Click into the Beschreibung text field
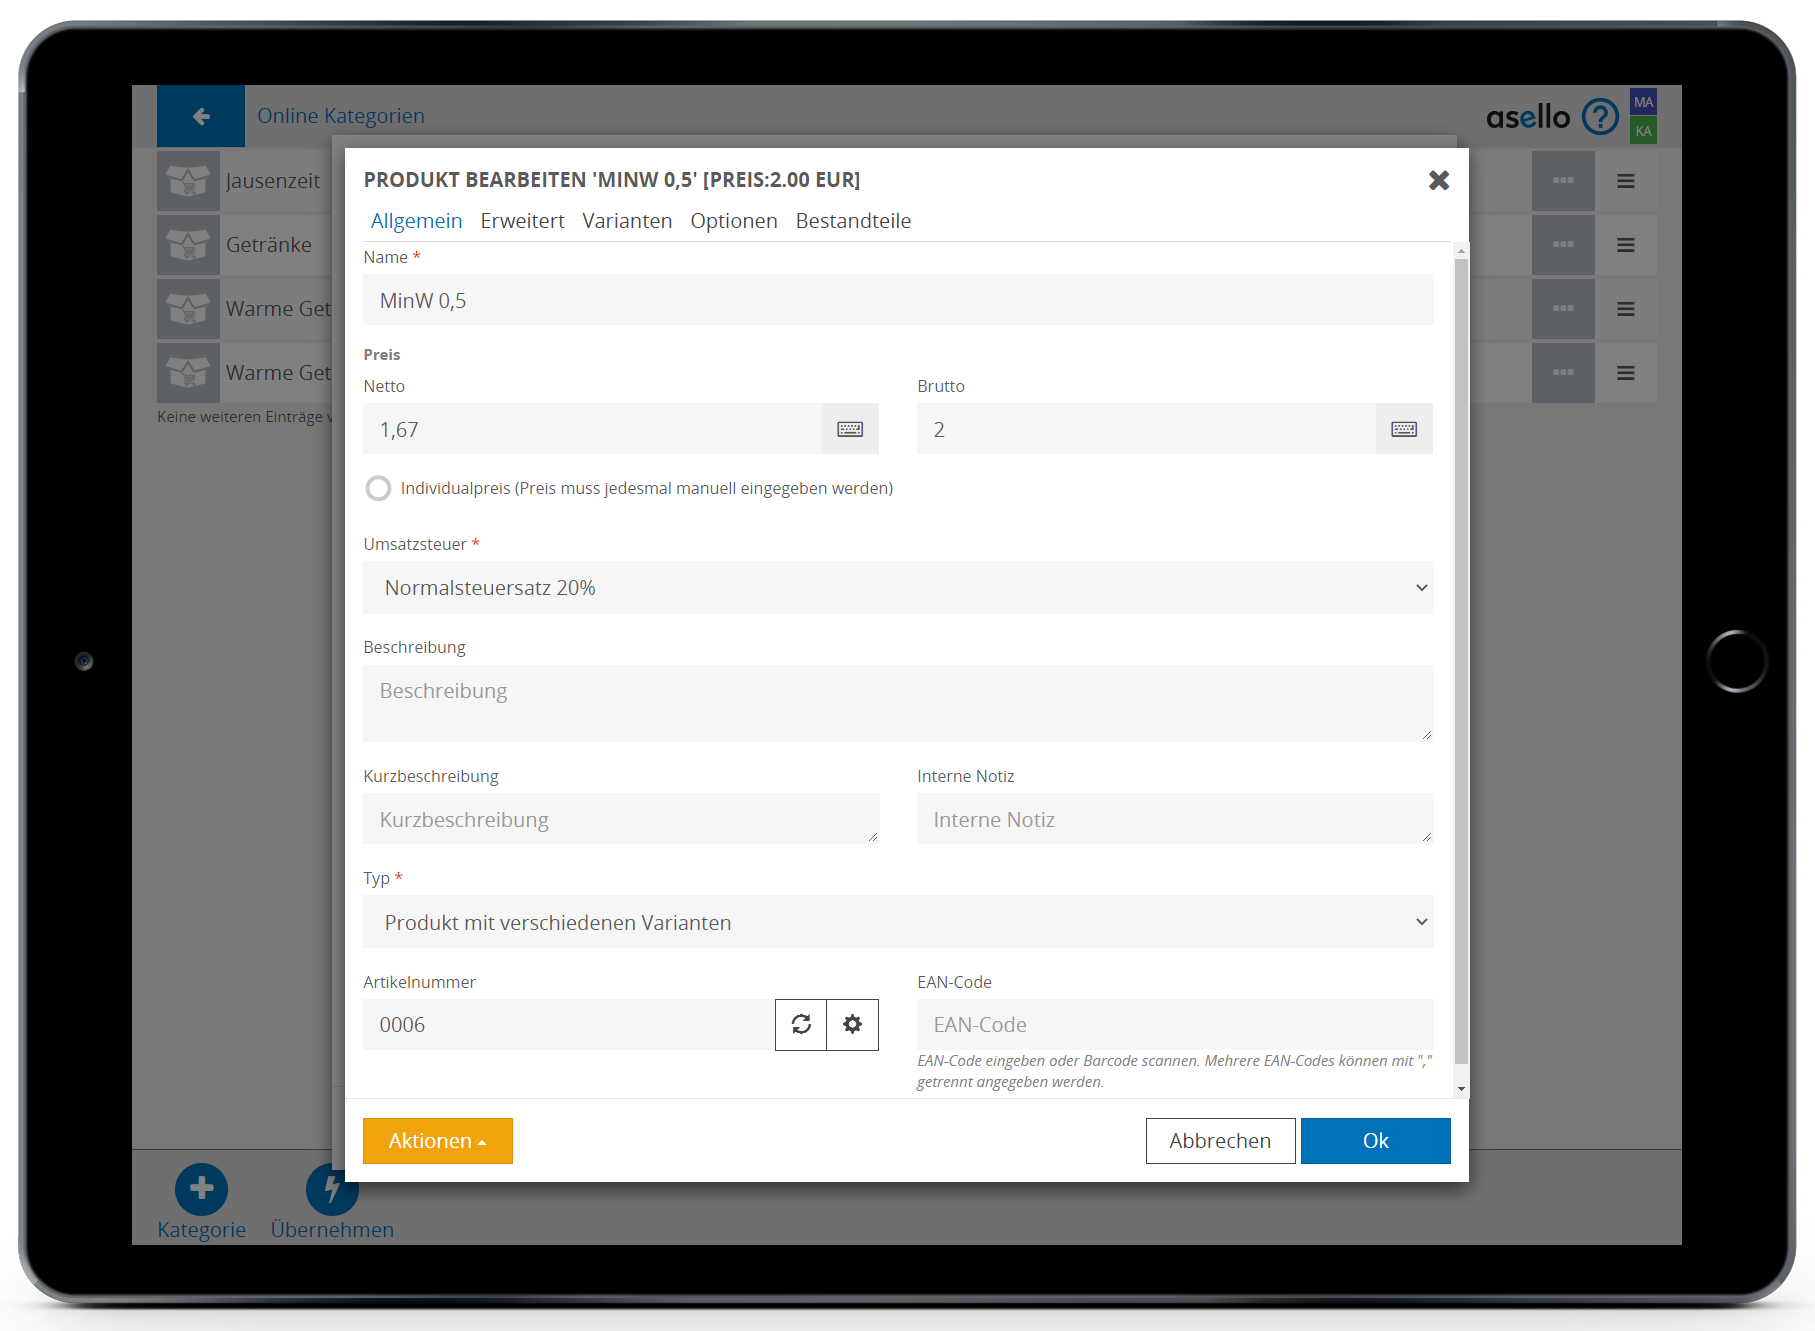The width and height of the screenshot is (1815, 1331). (897, 703)
